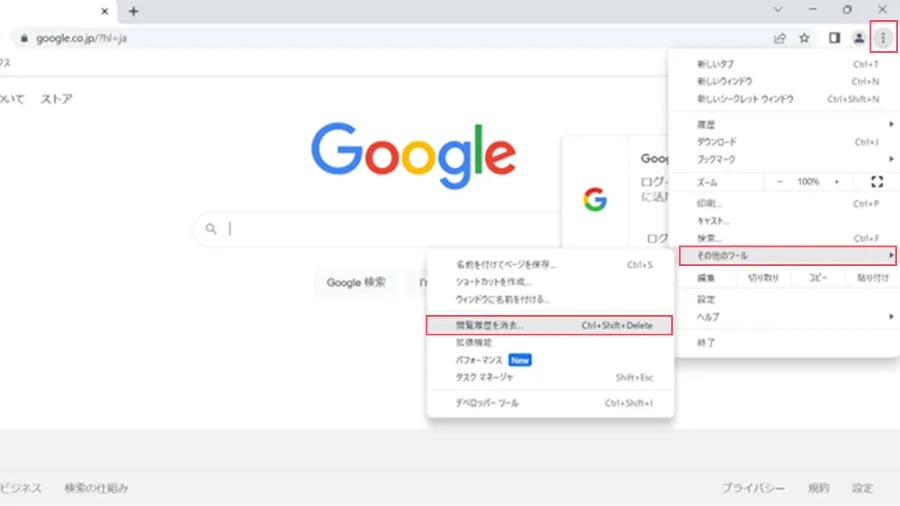Click the share page icon

coord(779,38)
